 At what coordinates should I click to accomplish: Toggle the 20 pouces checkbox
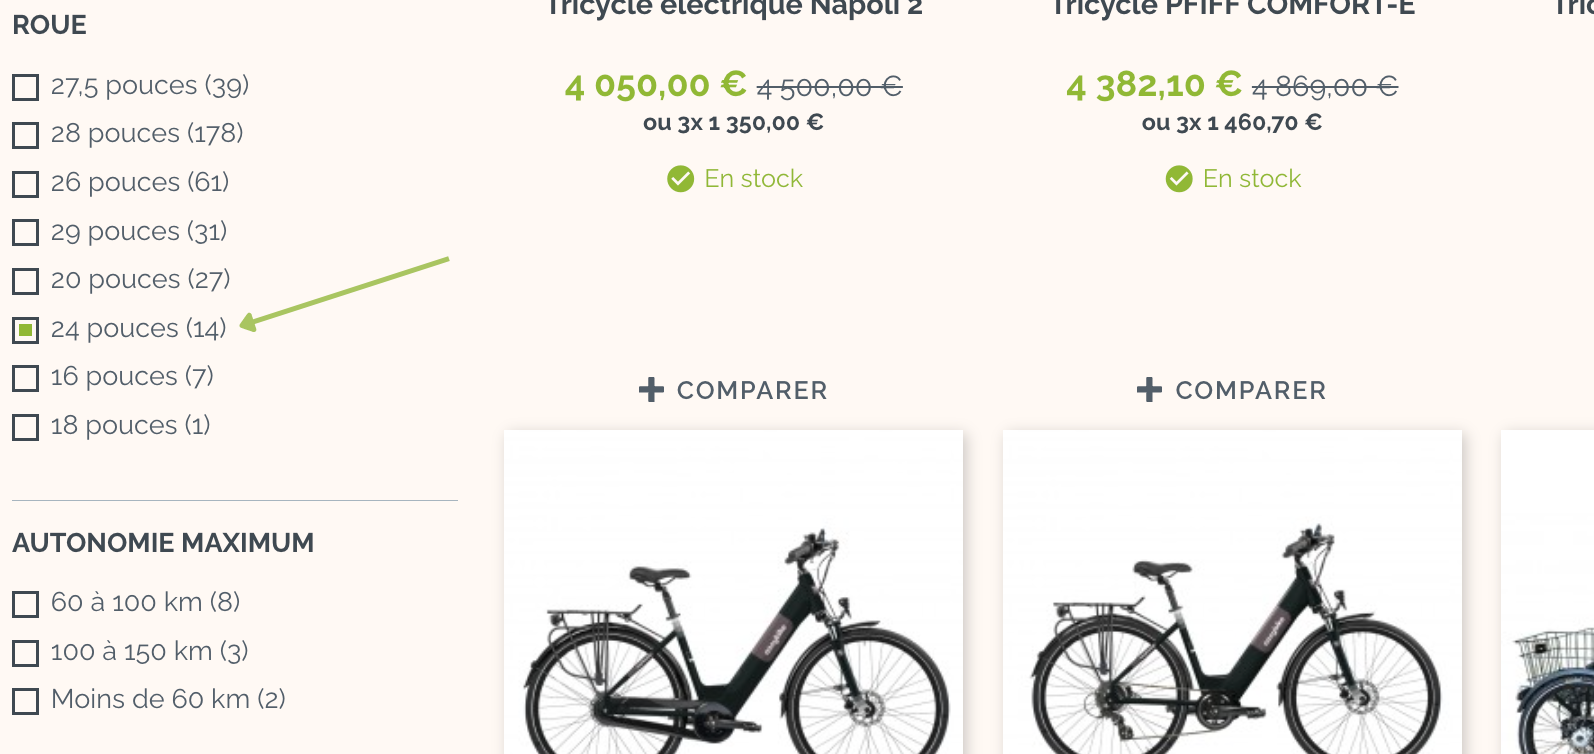(26, 281)
